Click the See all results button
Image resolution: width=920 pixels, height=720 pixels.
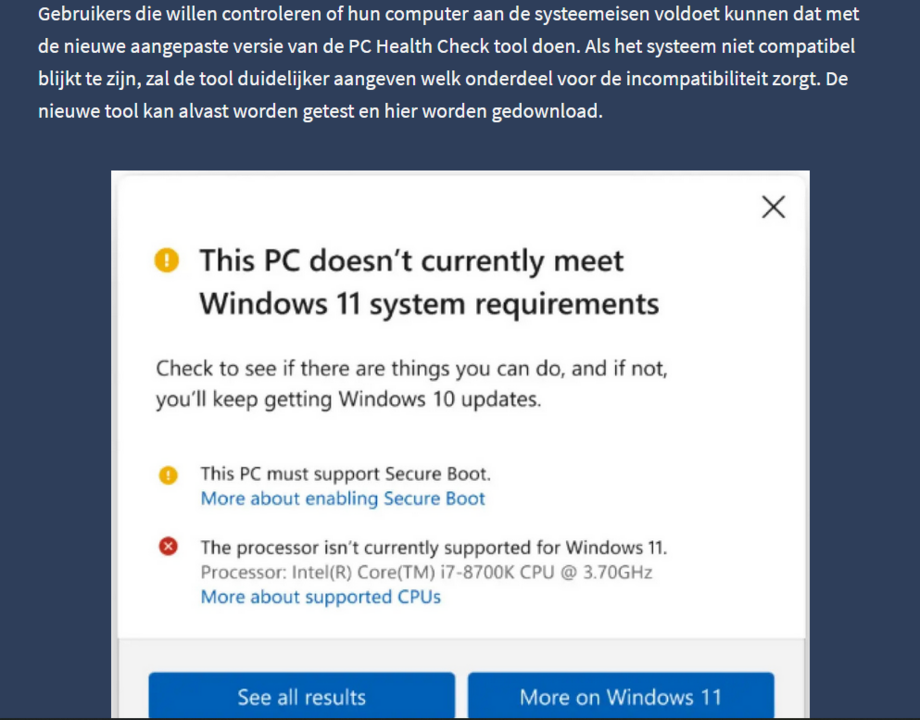click(x=301, y=697)
